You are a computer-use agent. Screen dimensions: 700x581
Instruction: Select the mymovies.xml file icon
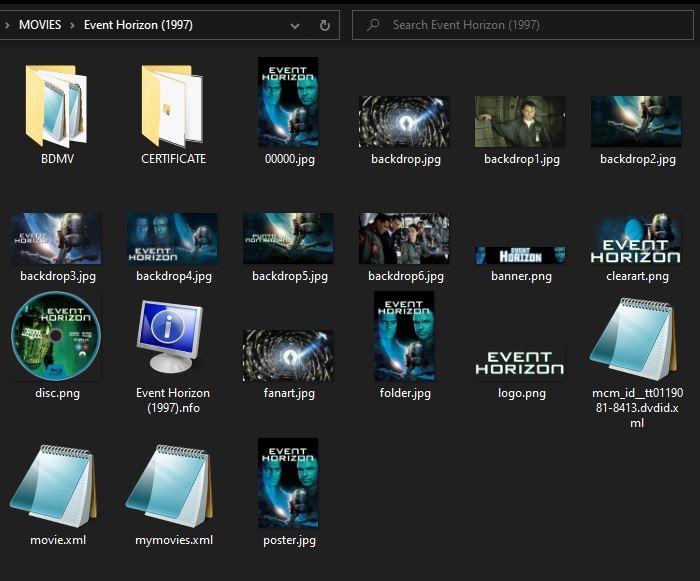click(172, 486)
